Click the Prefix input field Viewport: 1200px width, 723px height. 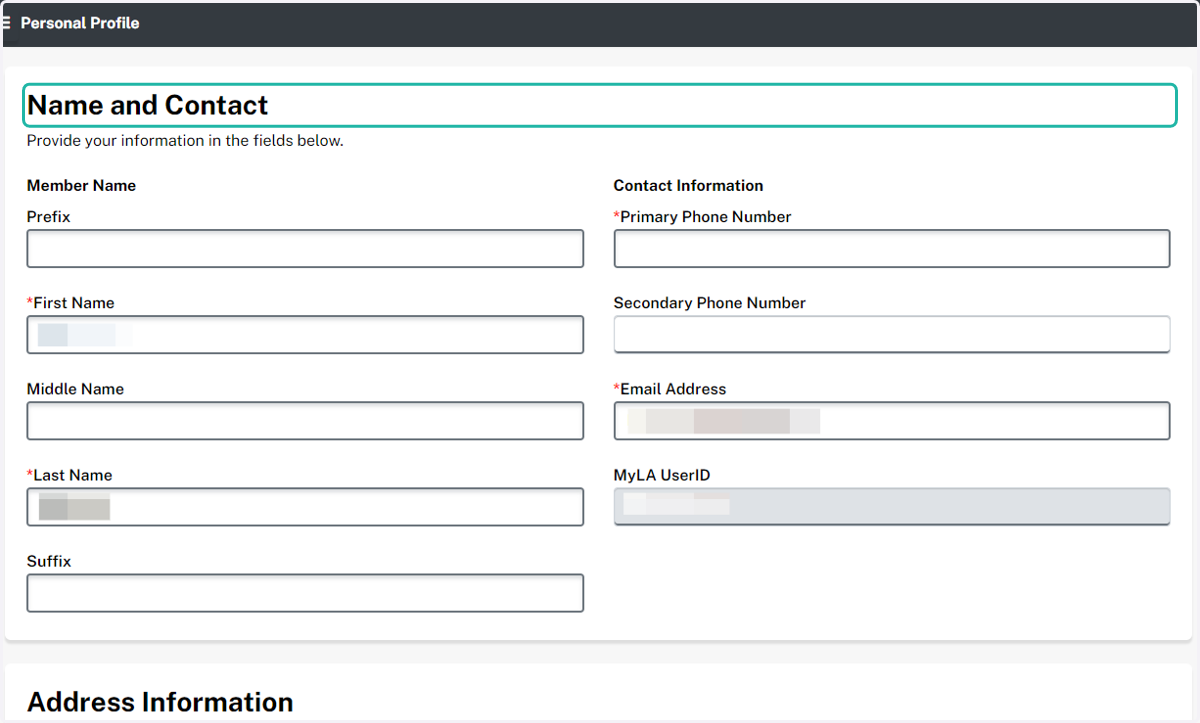coord(305,249)
